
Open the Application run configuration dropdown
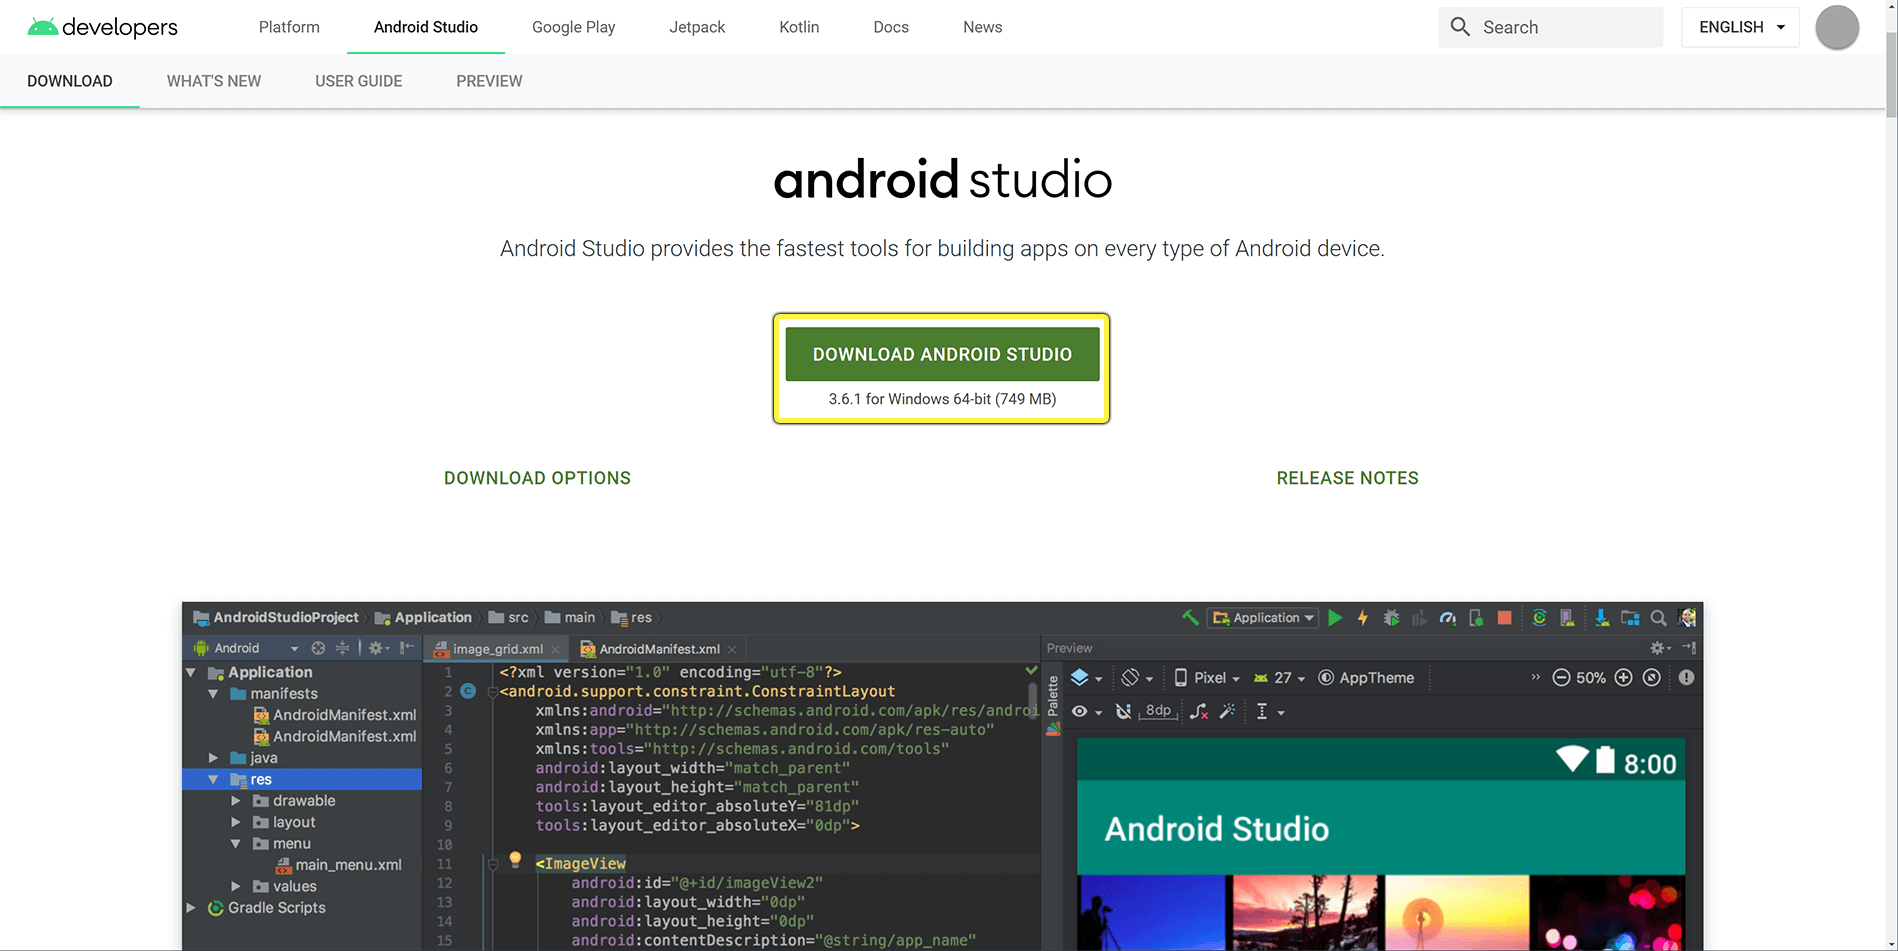click(x=1263, y=618)
